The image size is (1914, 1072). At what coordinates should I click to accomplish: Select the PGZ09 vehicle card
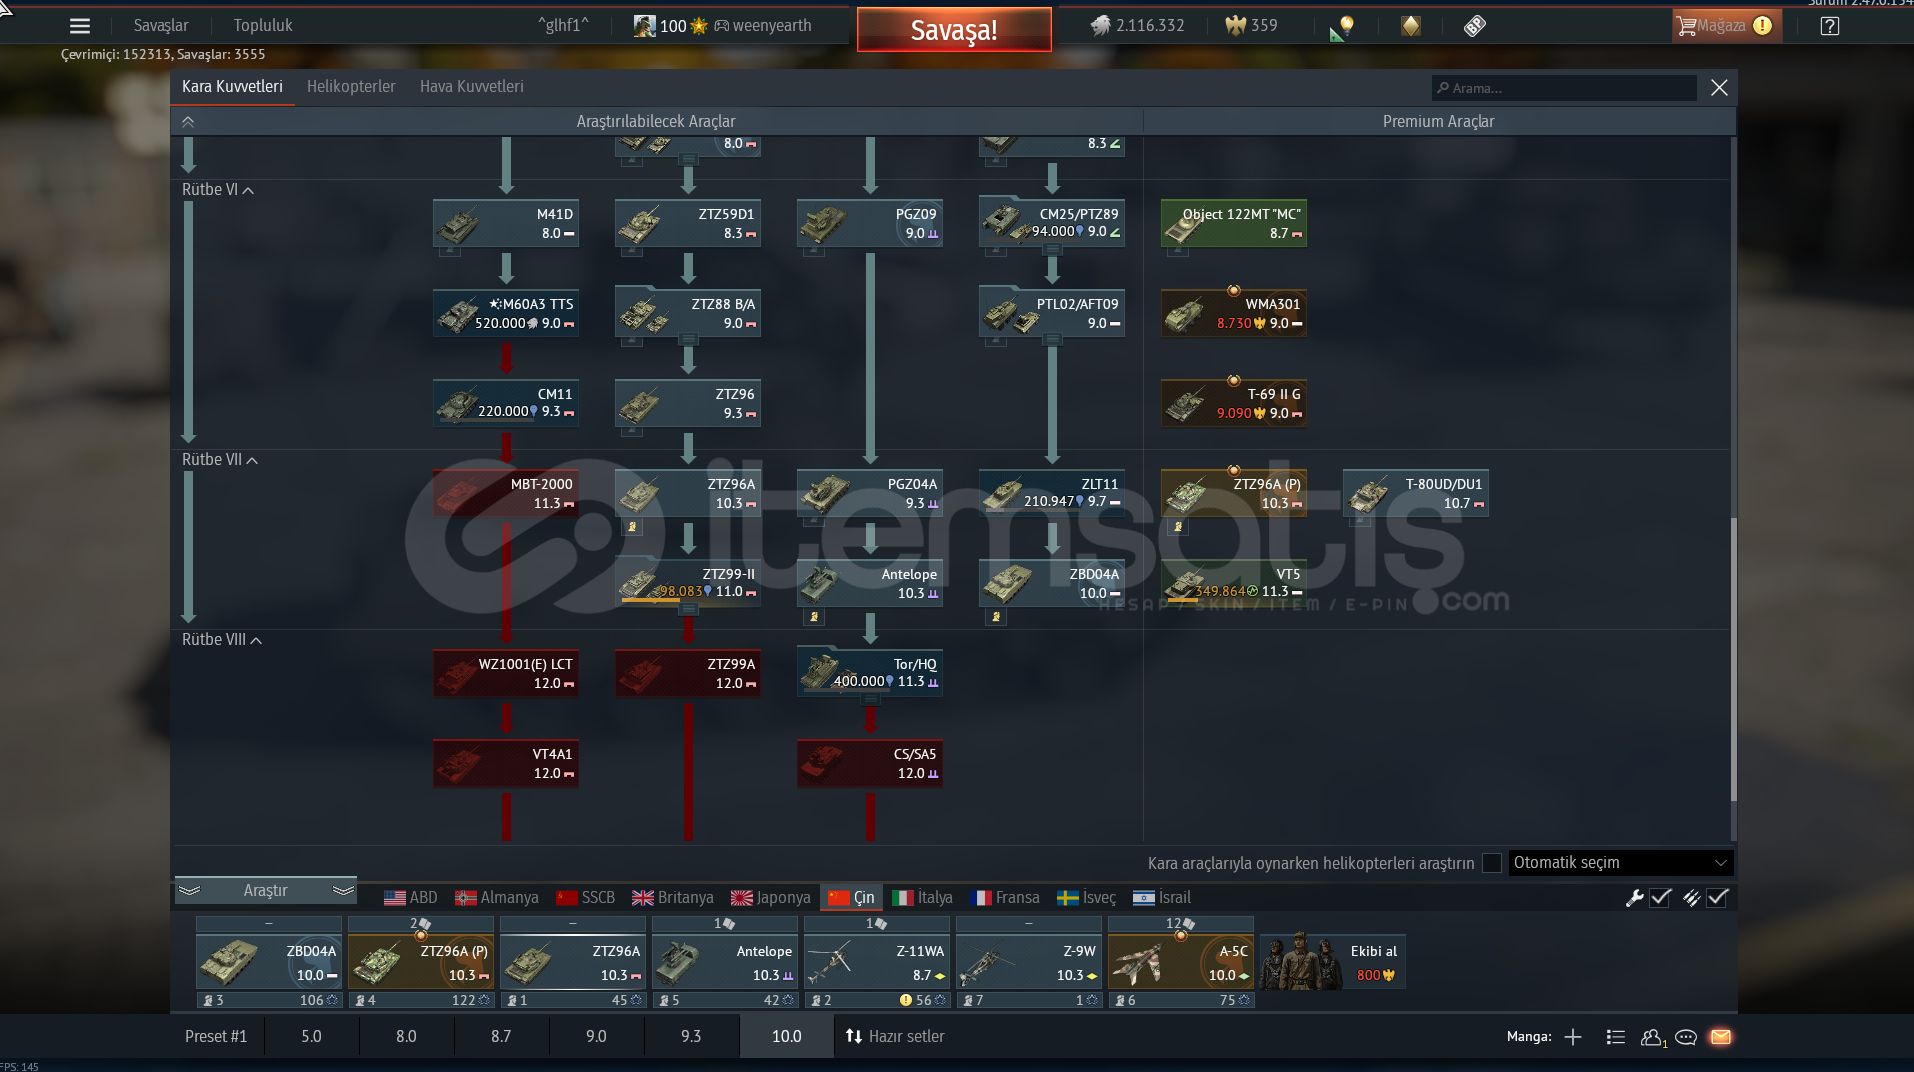tap(870, 223)
